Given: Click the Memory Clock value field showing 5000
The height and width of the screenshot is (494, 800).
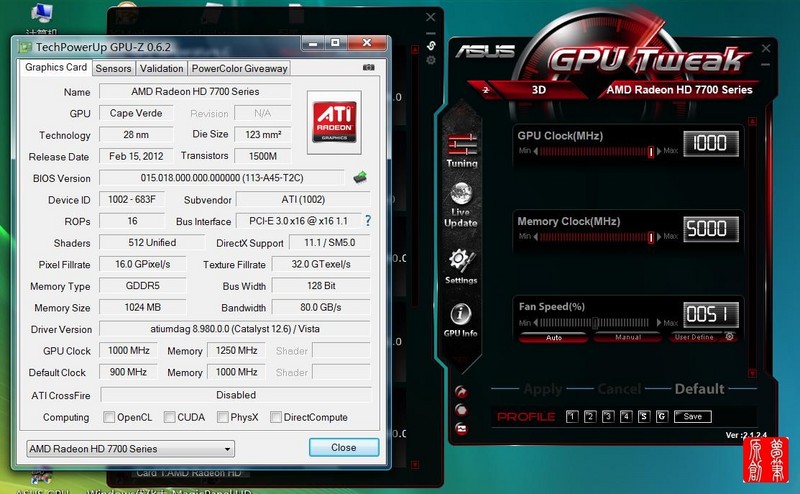Looking at the screenshot, I should click(711, 229).
